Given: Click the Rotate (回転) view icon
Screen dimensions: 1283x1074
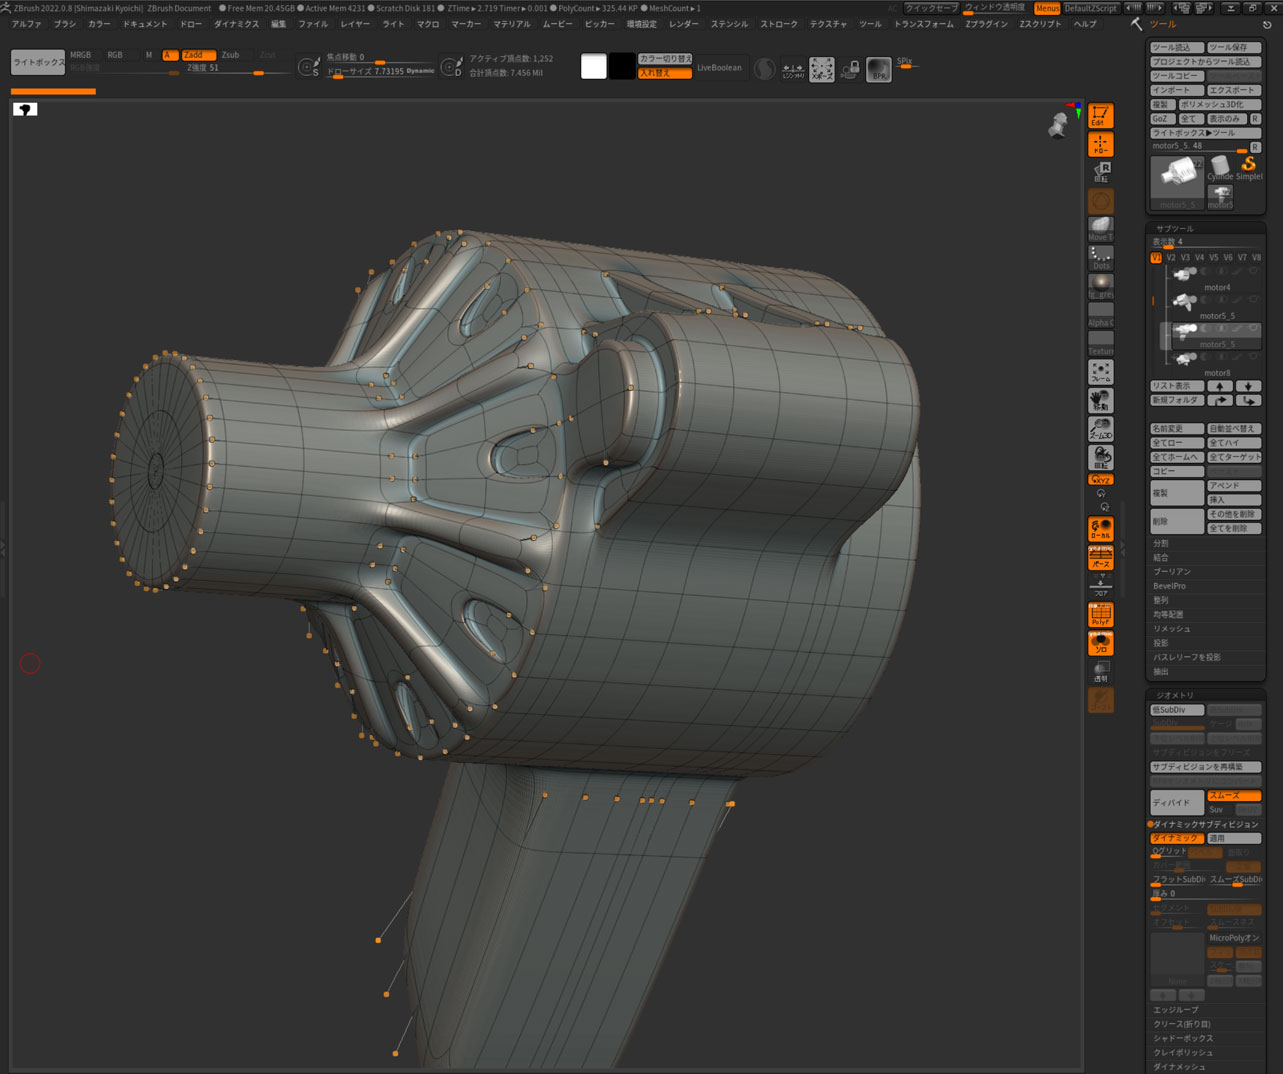Looking at the screenshot, I should pos(1100,458).
